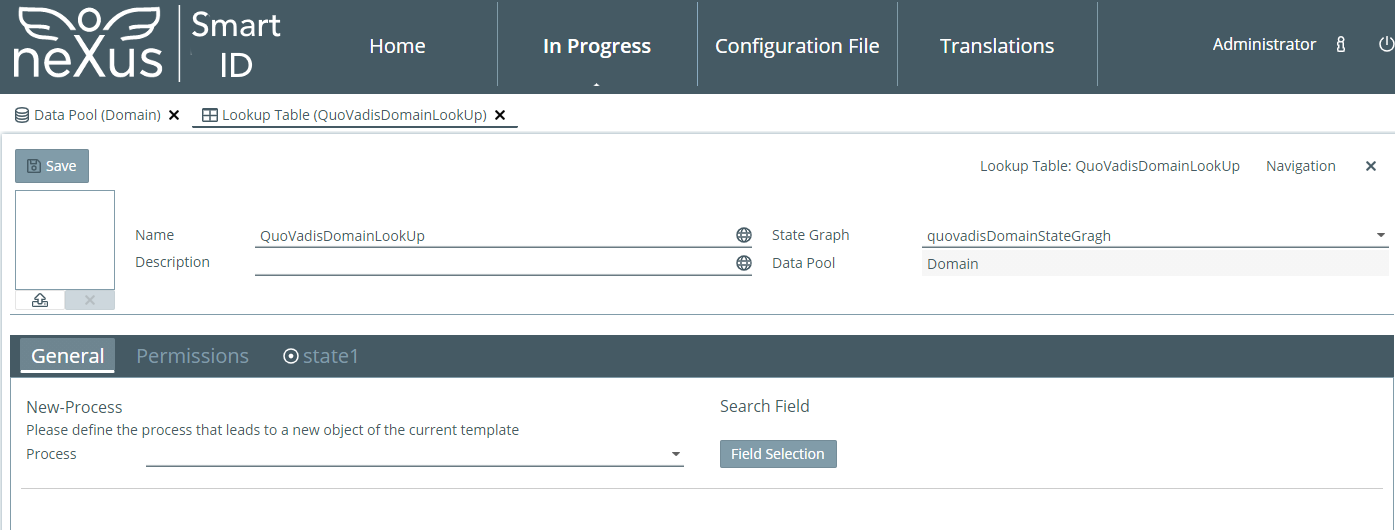The height and width of the screenshot is (530, 1395).
Task: Click the globe icon next to Name field
Action: [x=743, y=236]
